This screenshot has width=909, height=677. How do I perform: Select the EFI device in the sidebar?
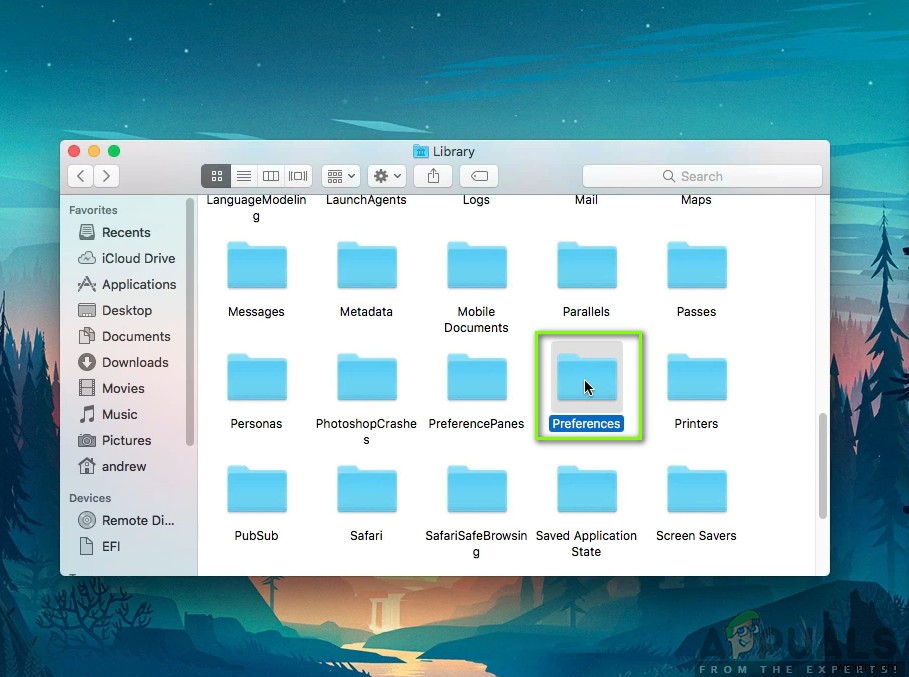click(112, 546)
